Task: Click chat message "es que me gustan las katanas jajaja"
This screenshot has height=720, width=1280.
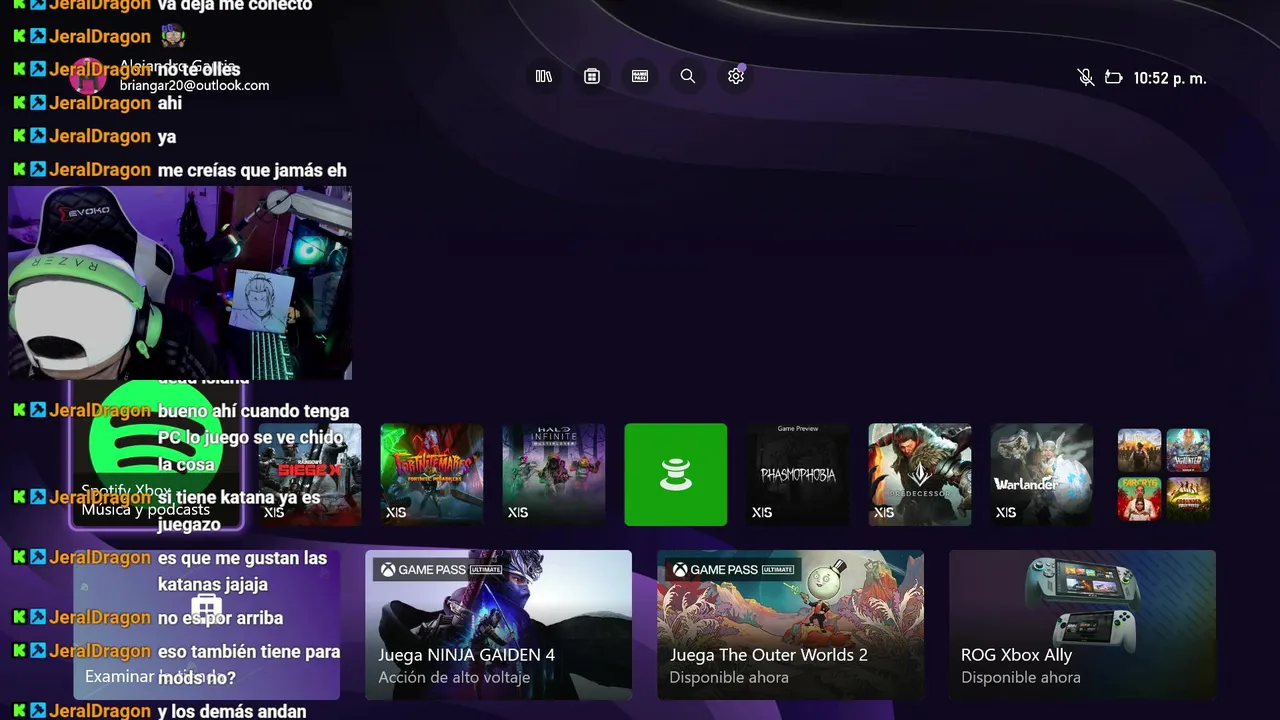Action: [243, 571]
